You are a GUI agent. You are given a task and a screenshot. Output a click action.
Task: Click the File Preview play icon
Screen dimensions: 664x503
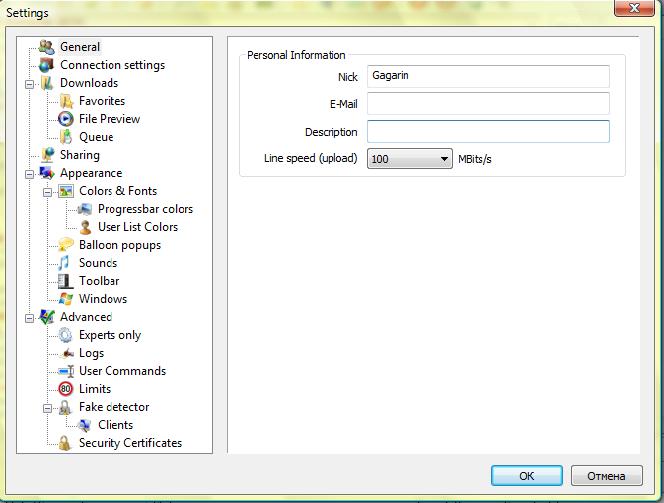(x=66, y=119)
